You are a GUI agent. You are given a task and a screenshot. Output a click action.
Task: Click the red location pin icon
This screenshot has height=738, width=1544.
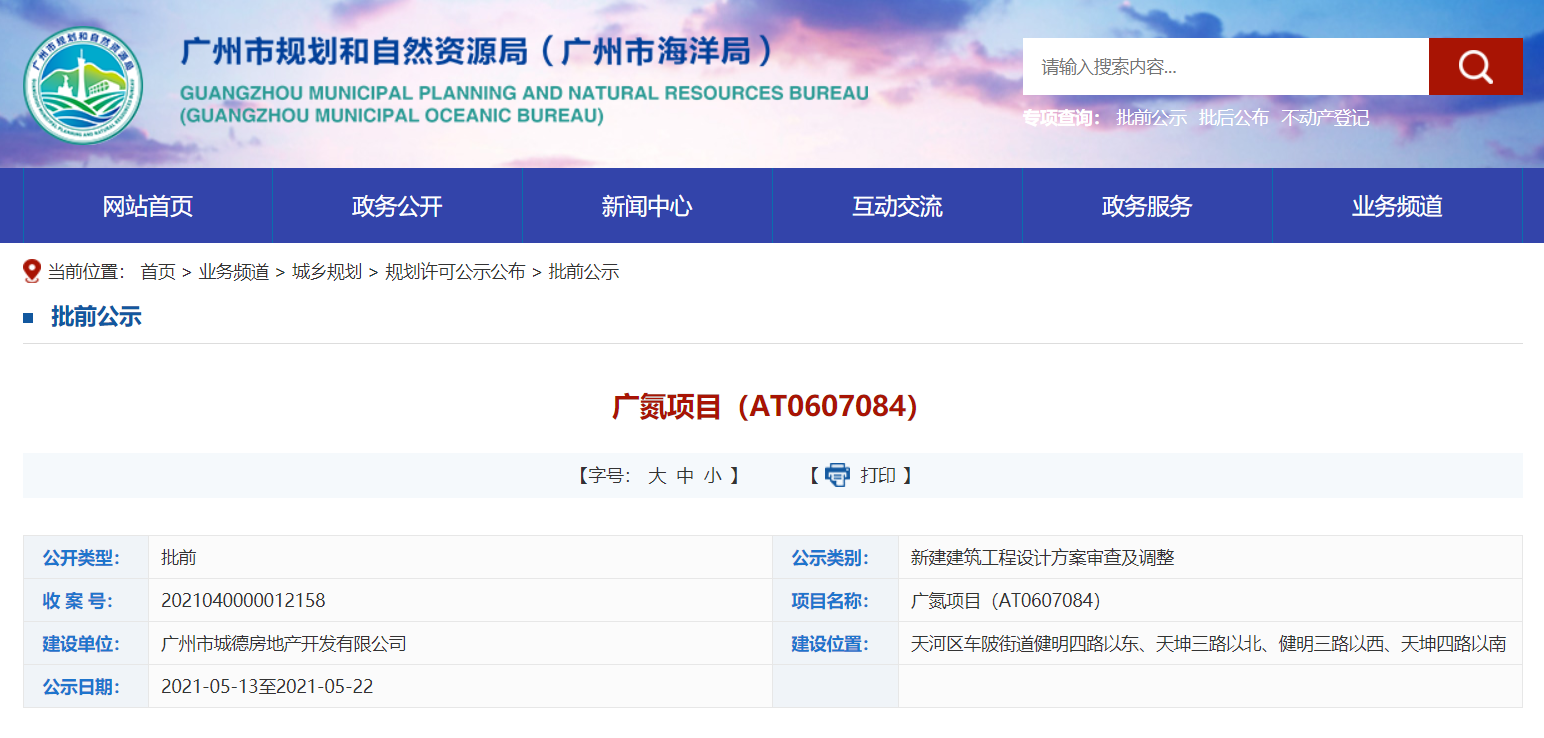(x=32, y=271)
